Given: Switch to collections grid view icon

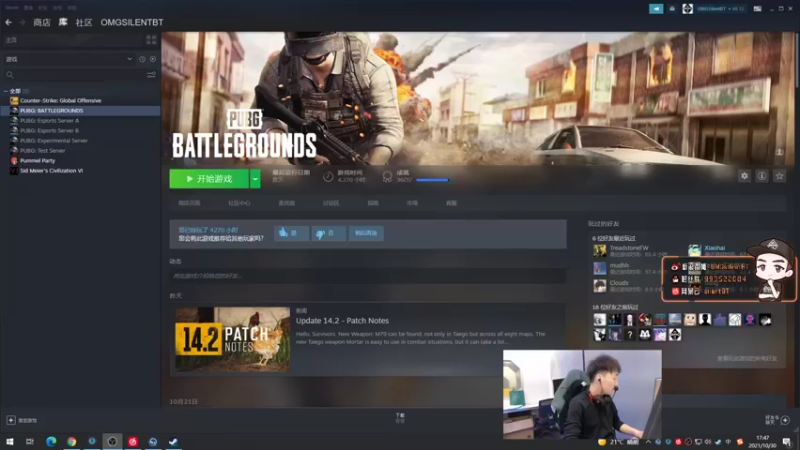Looking at the screenshot, I should [151, 40].
